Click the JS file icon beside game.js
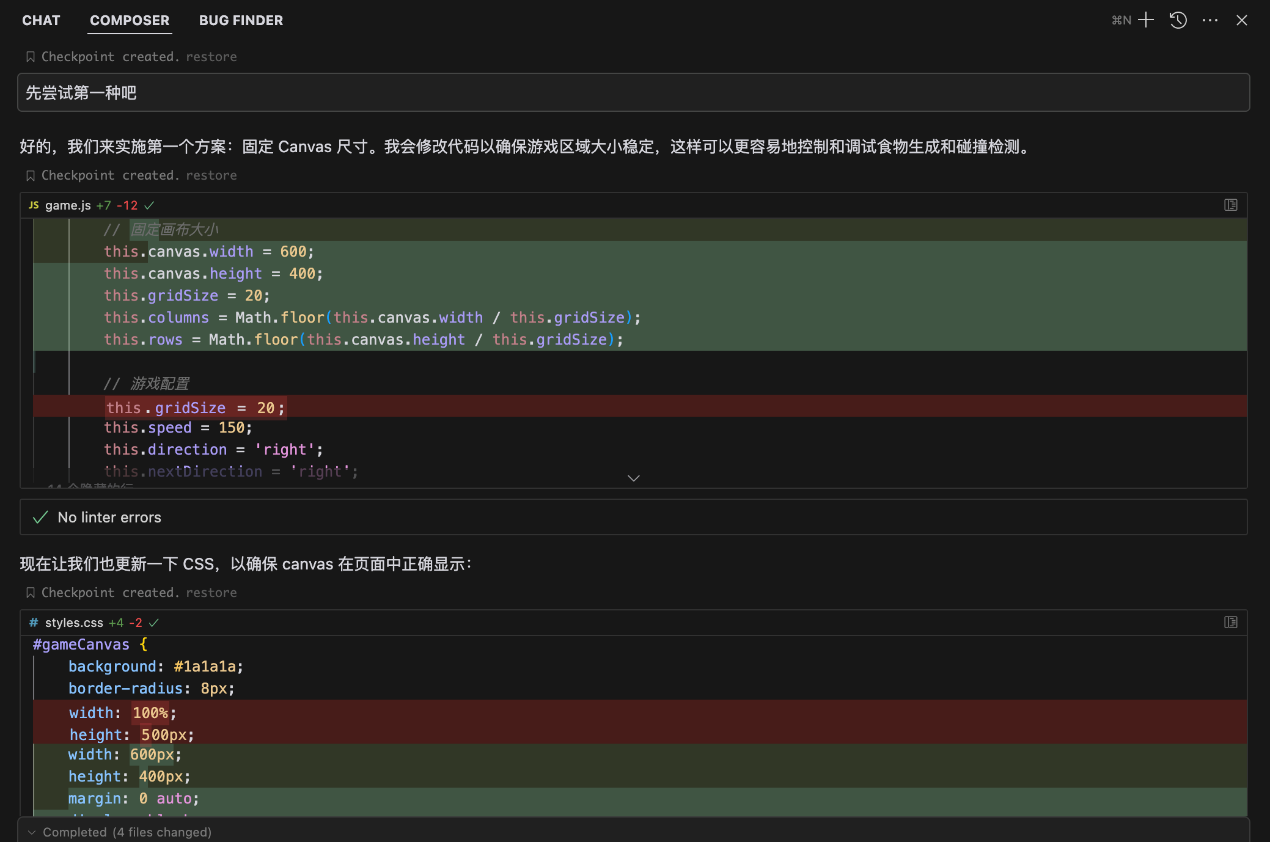Image resolution: width=1270 pixels, height=842 pixels. [x=34, y=205]
